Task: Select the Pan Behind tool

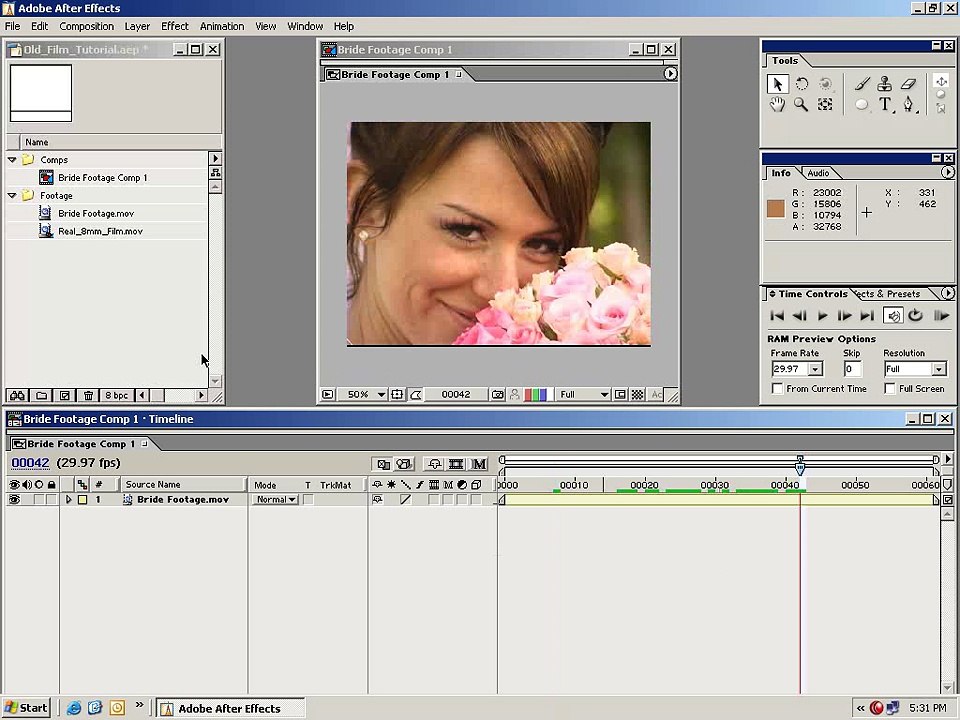Action: pos(825,104)
